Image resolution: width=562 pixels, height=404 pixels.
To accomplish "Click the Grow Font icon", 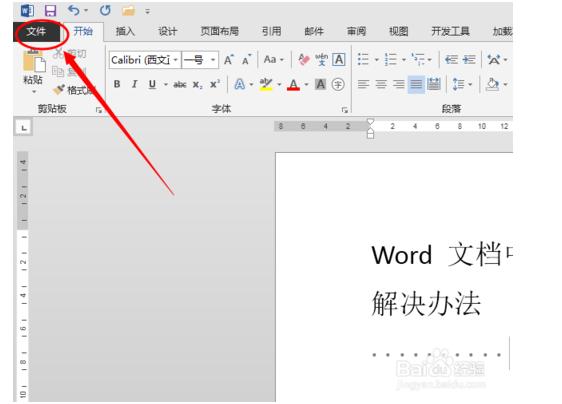I will (x=229, y=60).
